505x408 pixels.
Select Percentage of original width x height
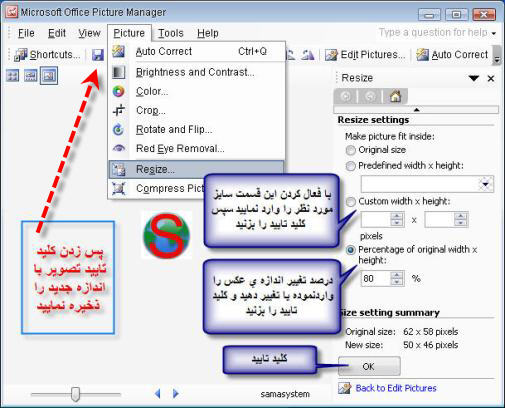point(350,250)
